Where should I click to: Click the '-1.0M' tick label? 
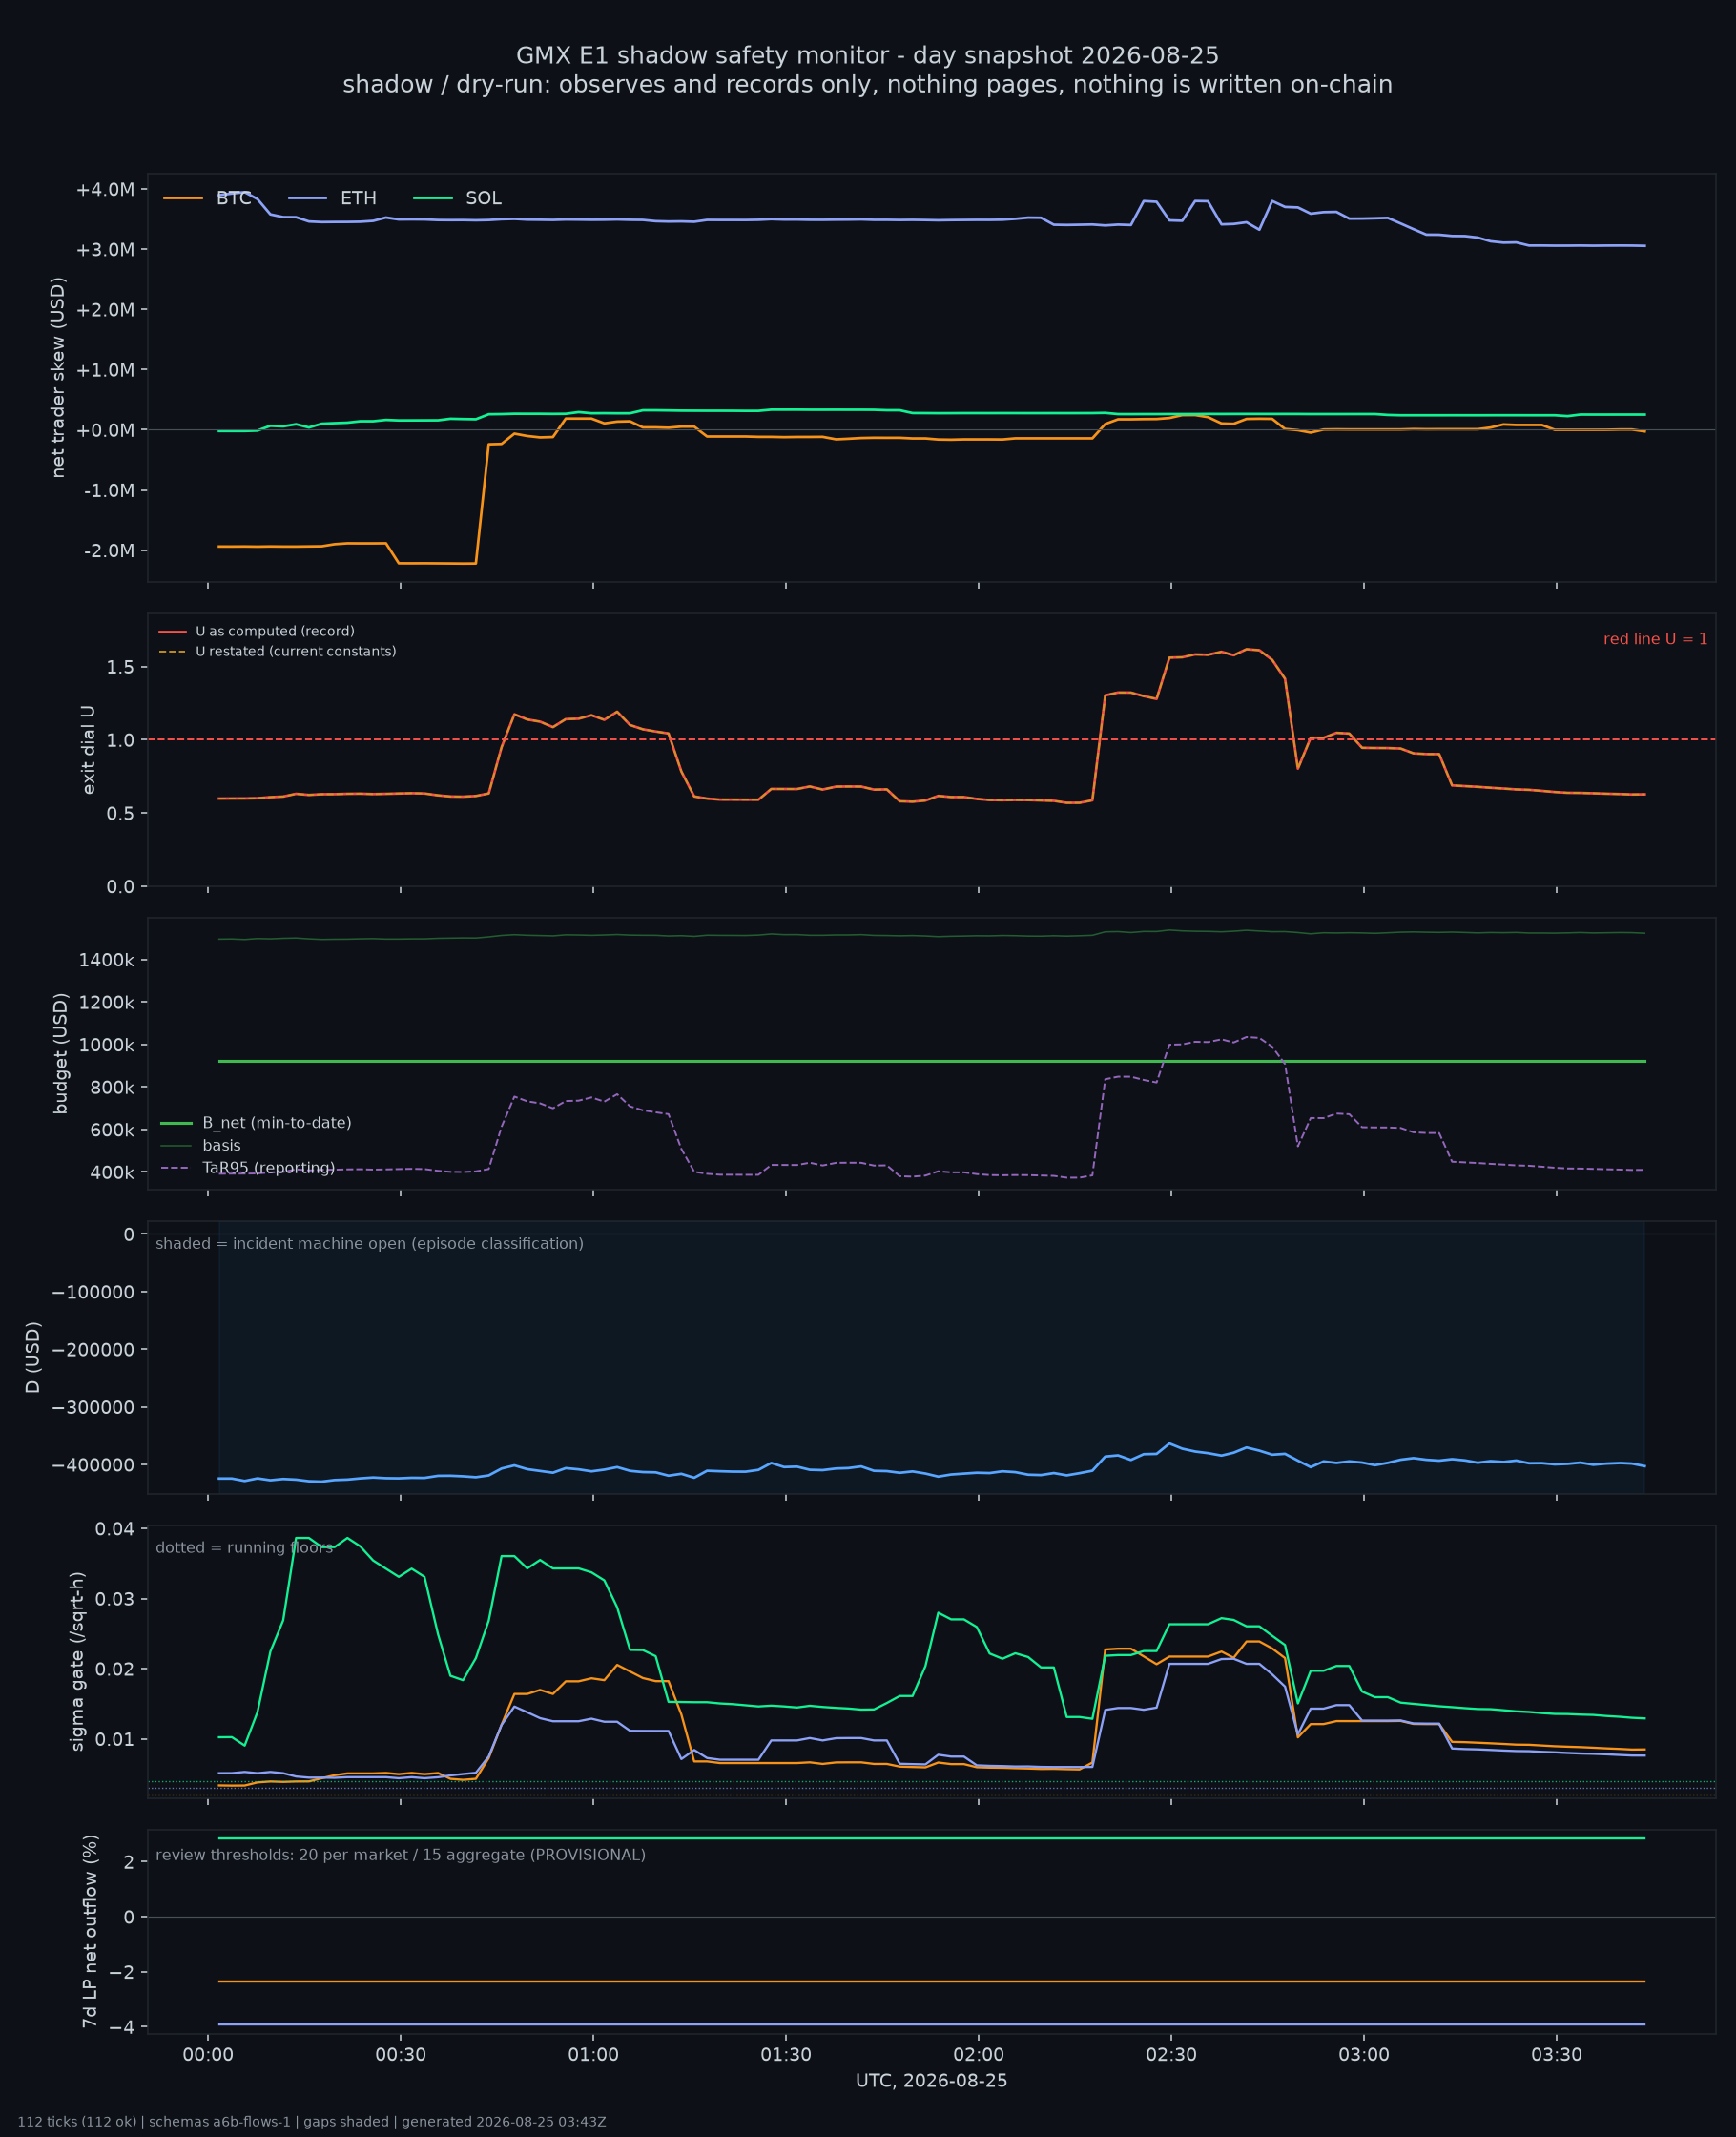(x=108, y=490)
